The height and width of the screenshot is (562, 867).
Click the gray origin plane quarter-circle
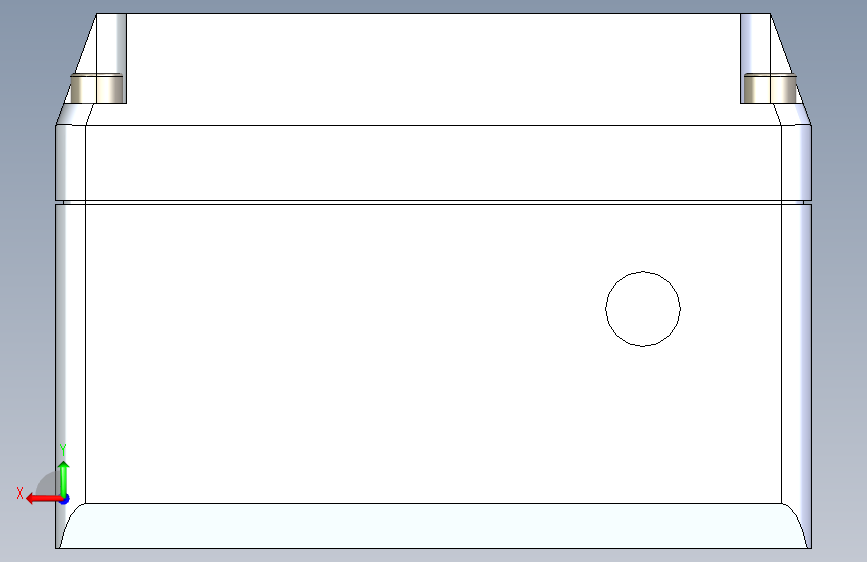point(48,485)
